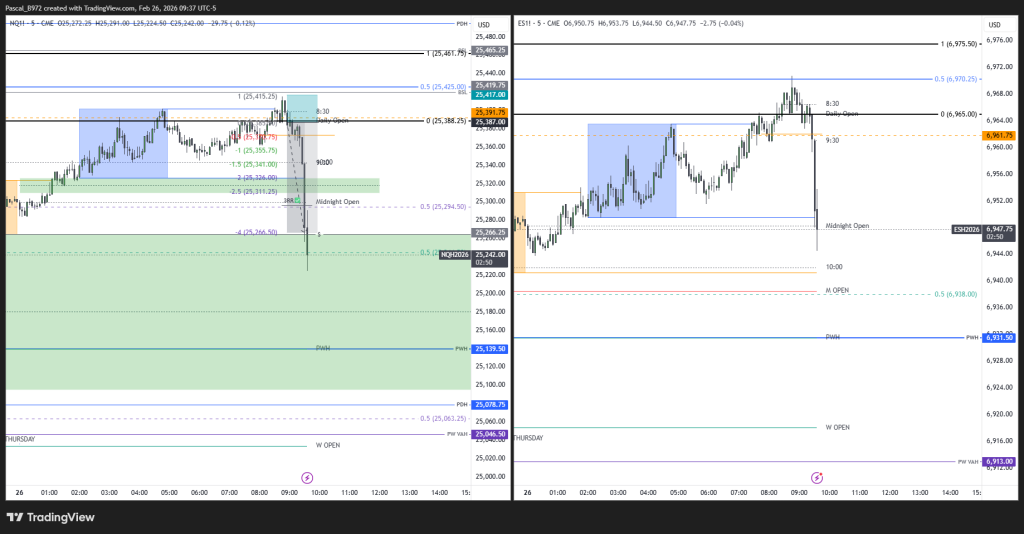
Task: Click the purple 6,913.00 PW VAH price label
Action: (x=1000, y=462)
